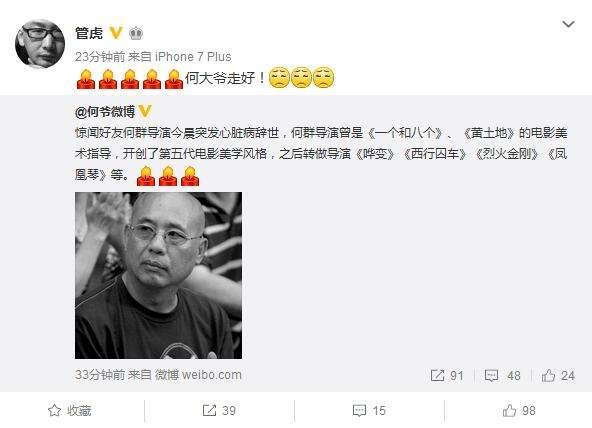
Task: Enlarge the black-and-white portrait photo
Action: pyautogui.click(x=159, y=275)
